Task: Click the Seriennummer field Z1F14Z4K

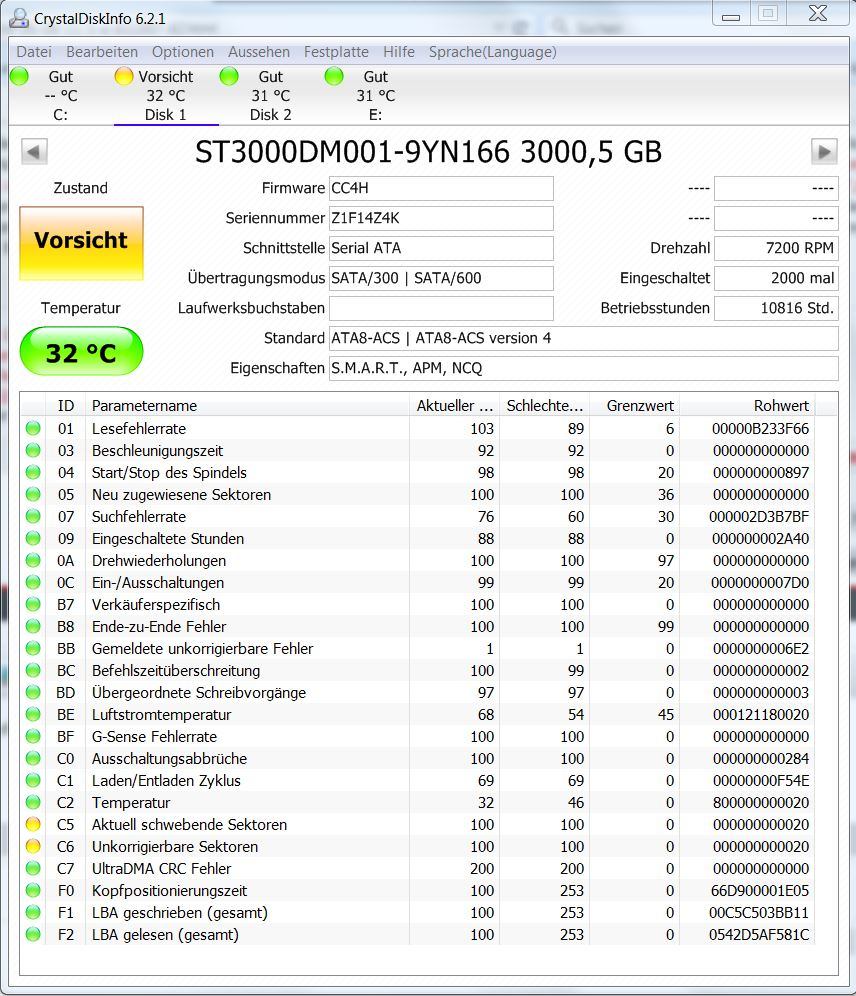Action: [x=441, y=219]
